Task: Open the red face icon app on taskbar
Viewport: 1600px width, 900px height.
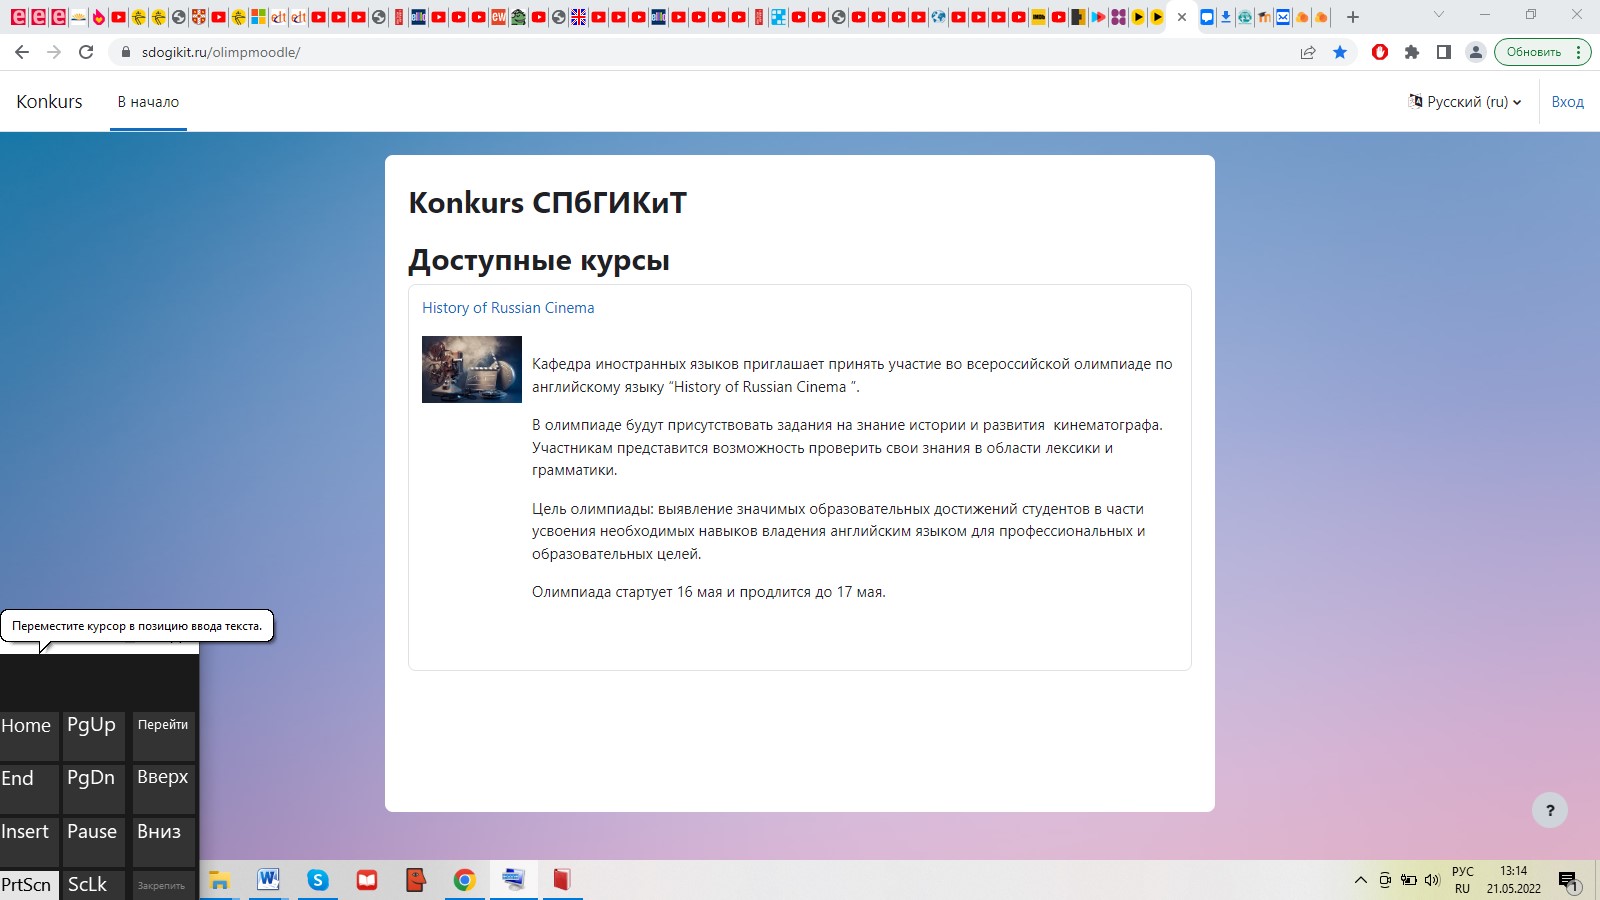Action: pyautogui.click(x=416, y=880)
